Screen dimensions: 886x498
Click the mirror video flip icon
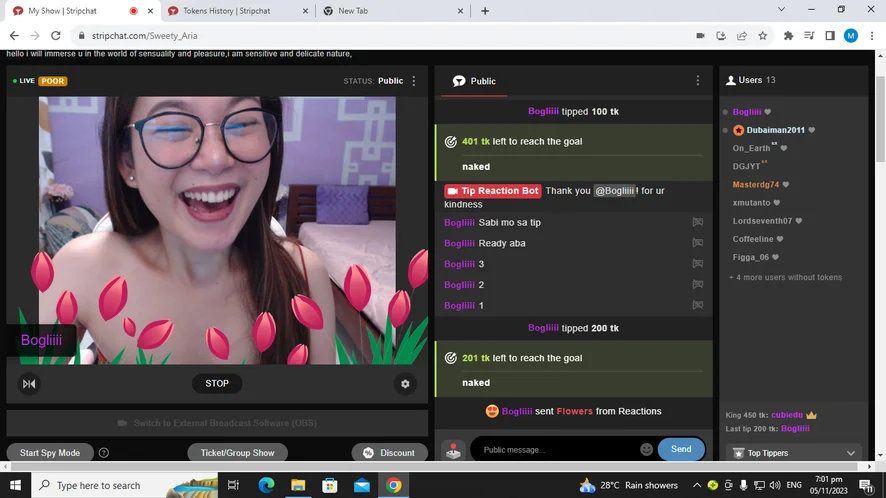click(x=29, y=383)
